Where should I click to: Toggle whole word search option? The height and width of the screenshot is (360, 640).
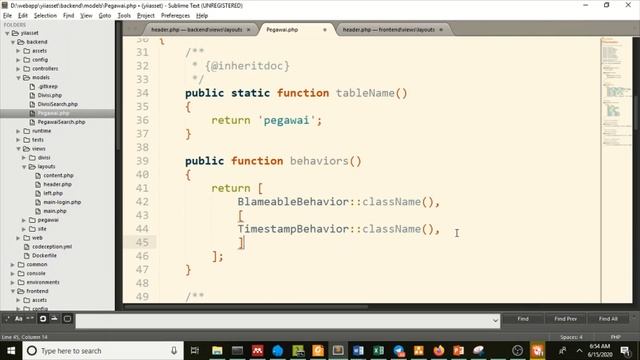[x=30, y=319]
